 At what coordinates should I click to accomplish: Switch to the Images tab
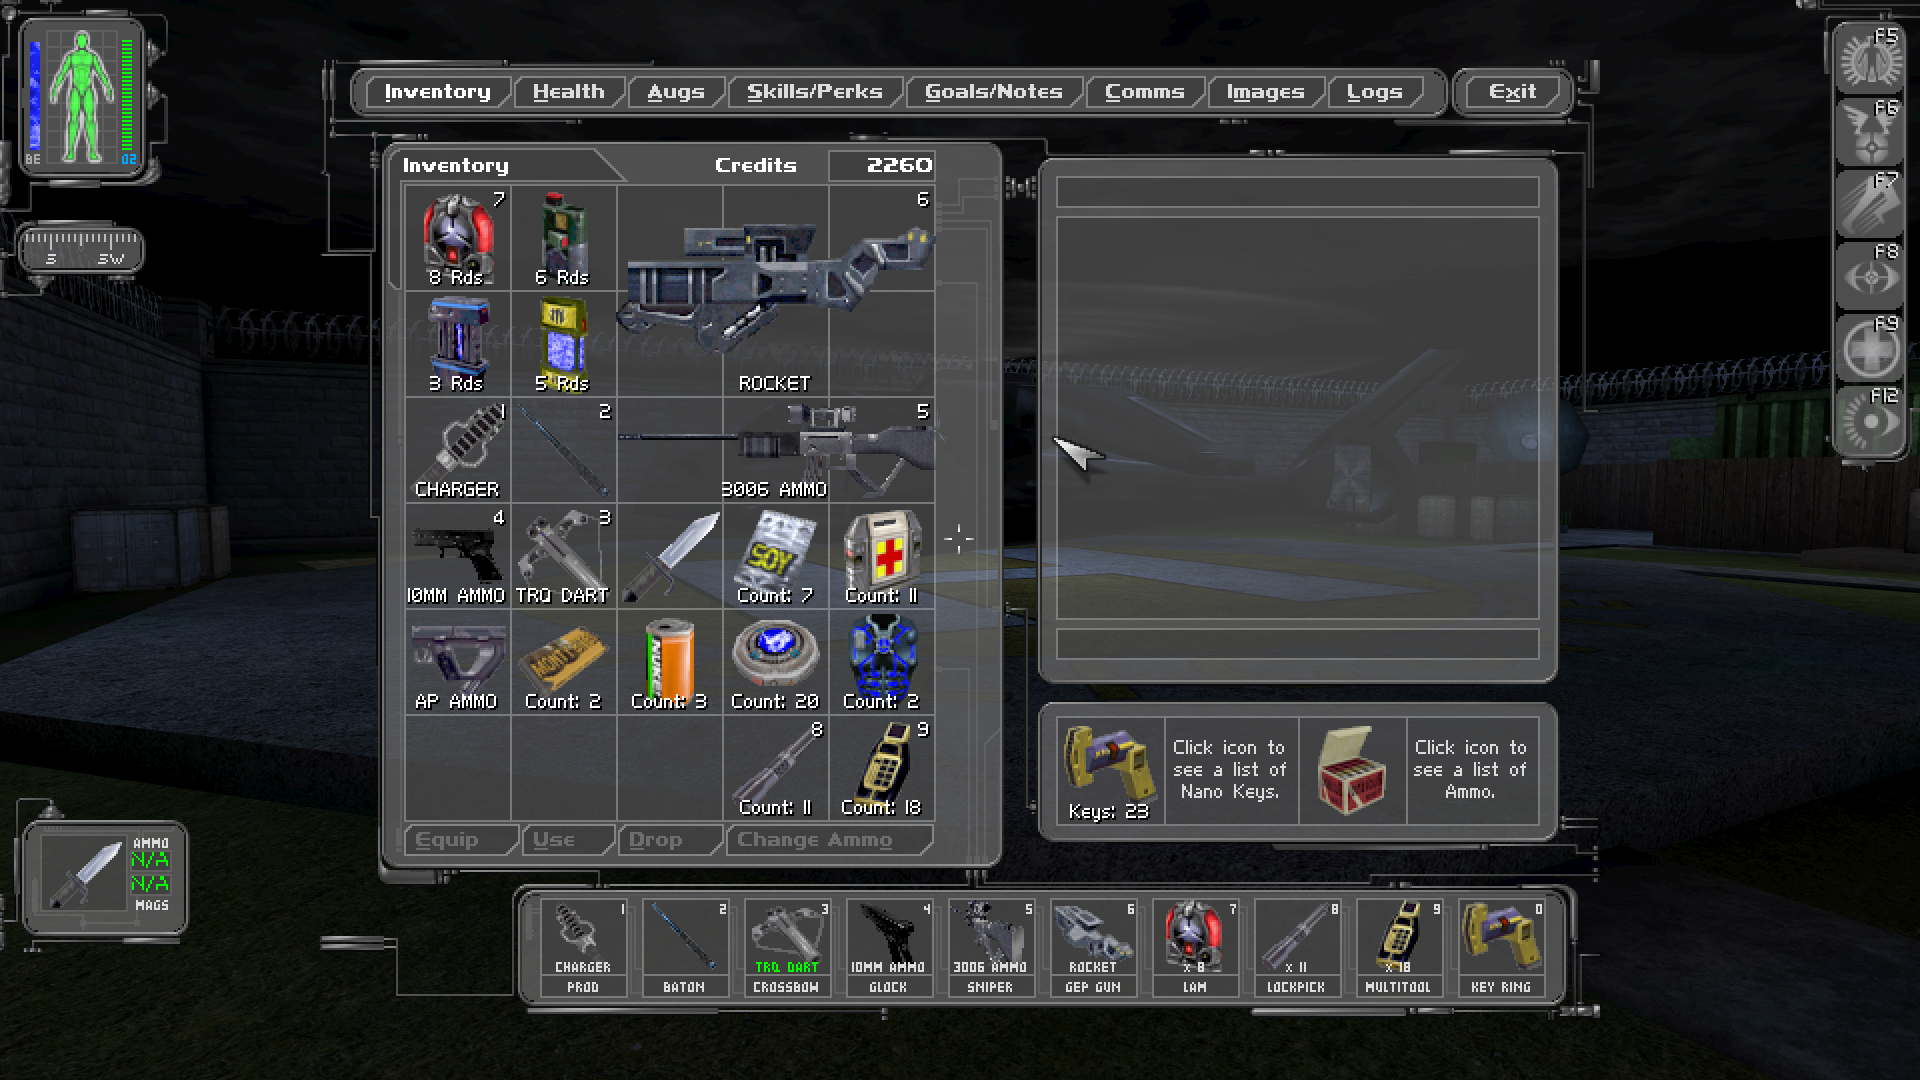point(1265,92)
